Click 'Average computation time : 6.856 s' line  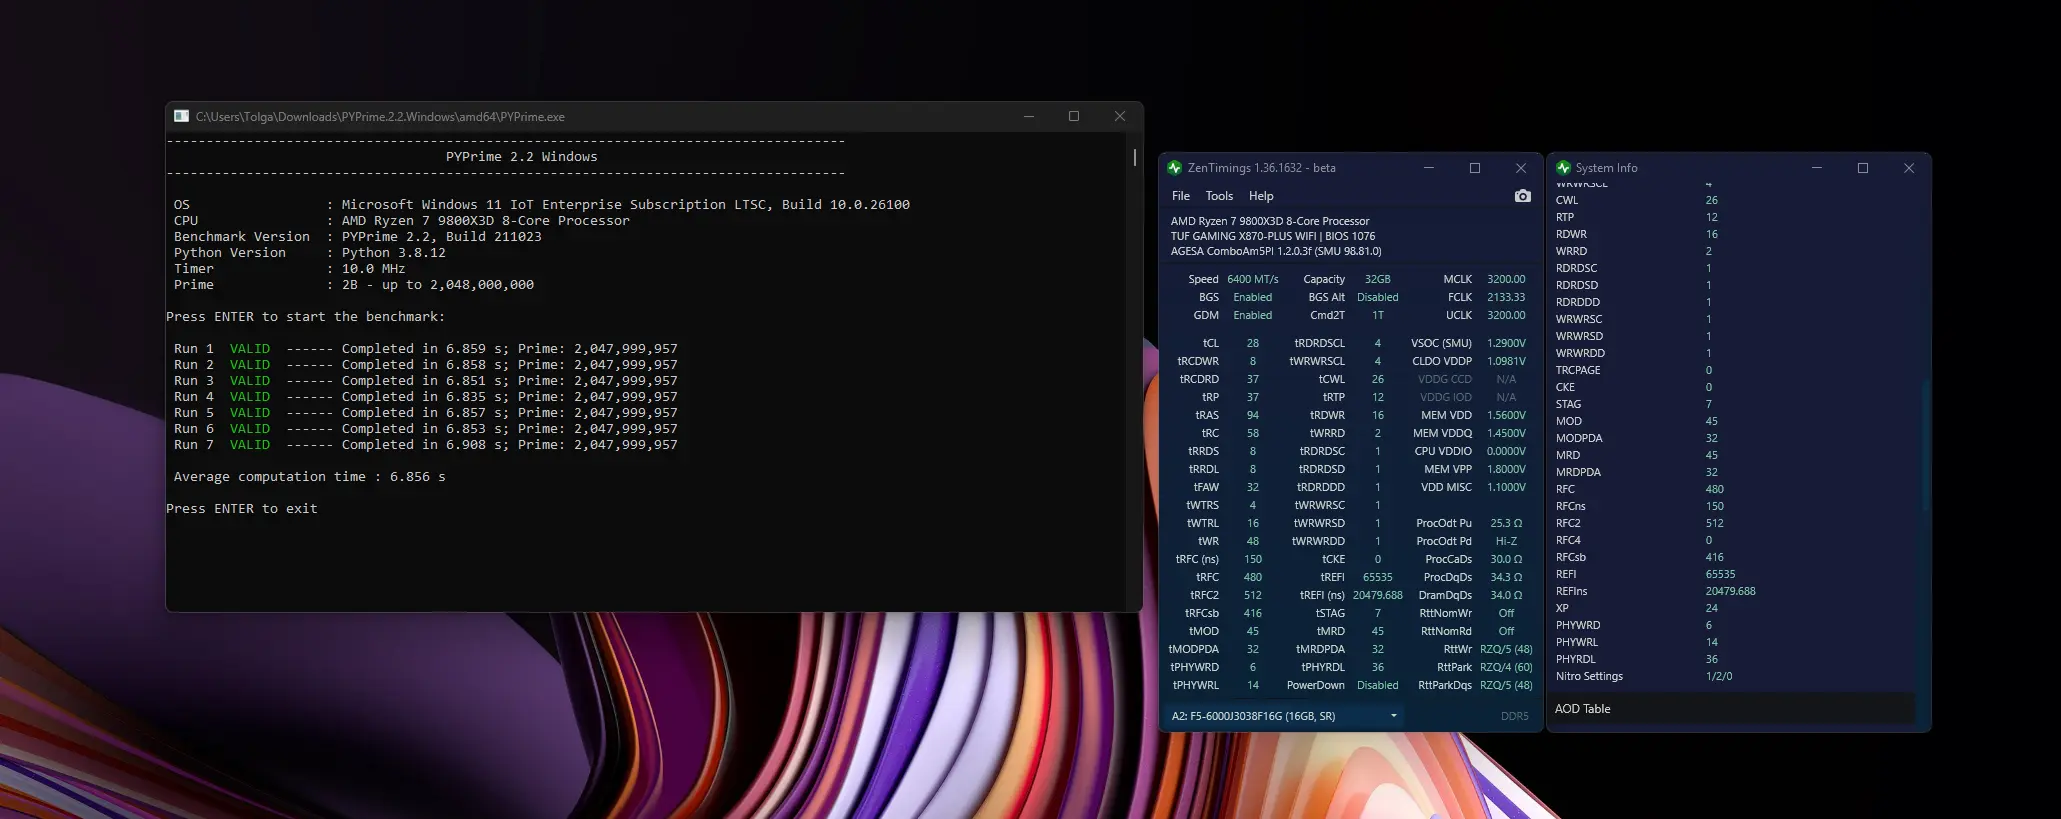pyautogui.click(x=310, y=477)
